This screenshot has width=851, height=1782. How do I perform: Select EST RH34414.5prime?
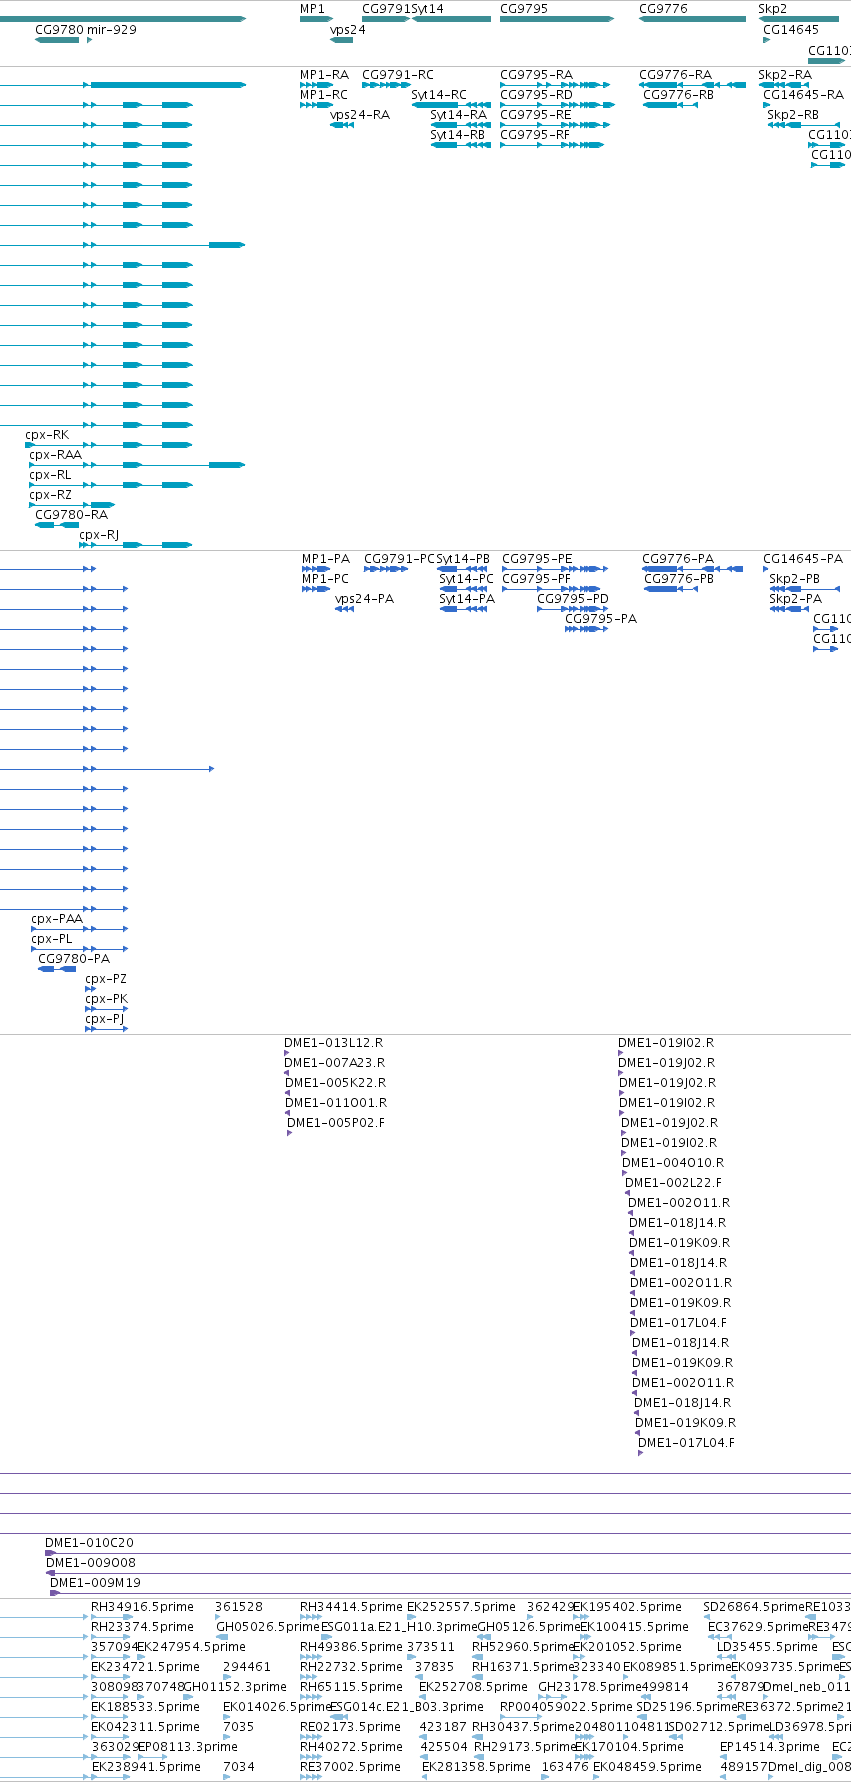coord(351,1607)
